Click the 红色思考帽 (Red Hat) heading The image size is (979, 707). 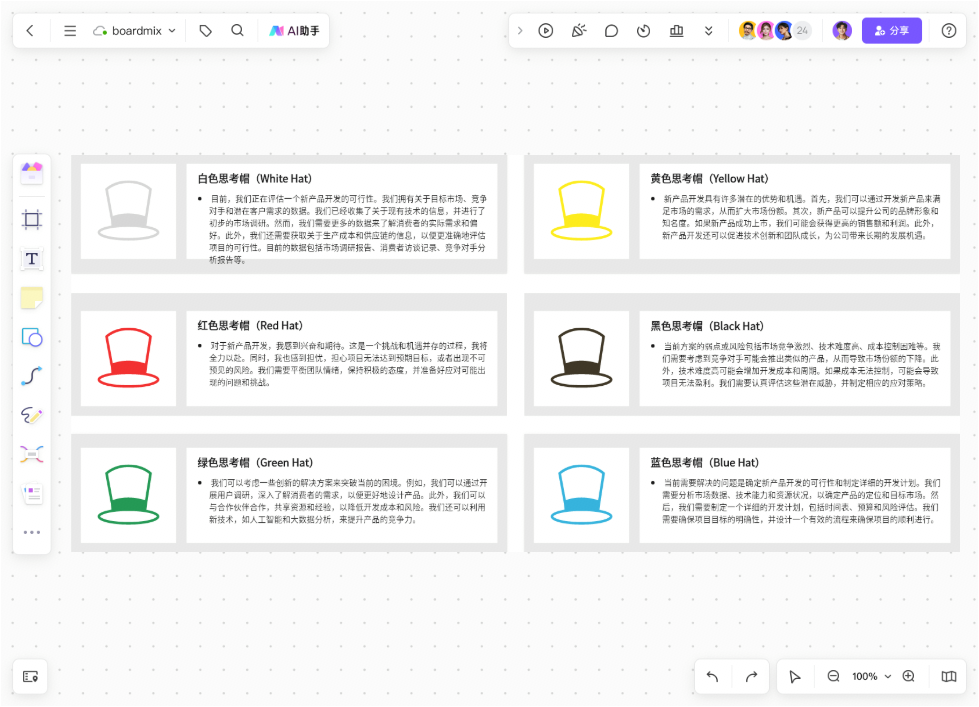pyautogui.click(x=250, y=325)
